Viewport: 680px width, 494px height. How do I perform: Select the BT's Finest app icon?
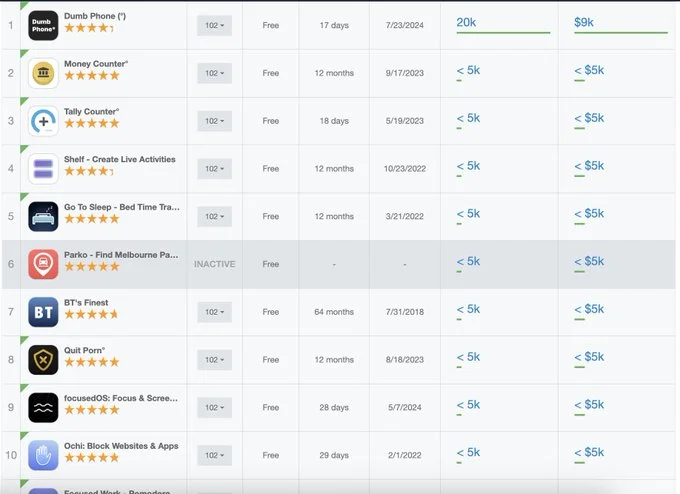(43, 312)
